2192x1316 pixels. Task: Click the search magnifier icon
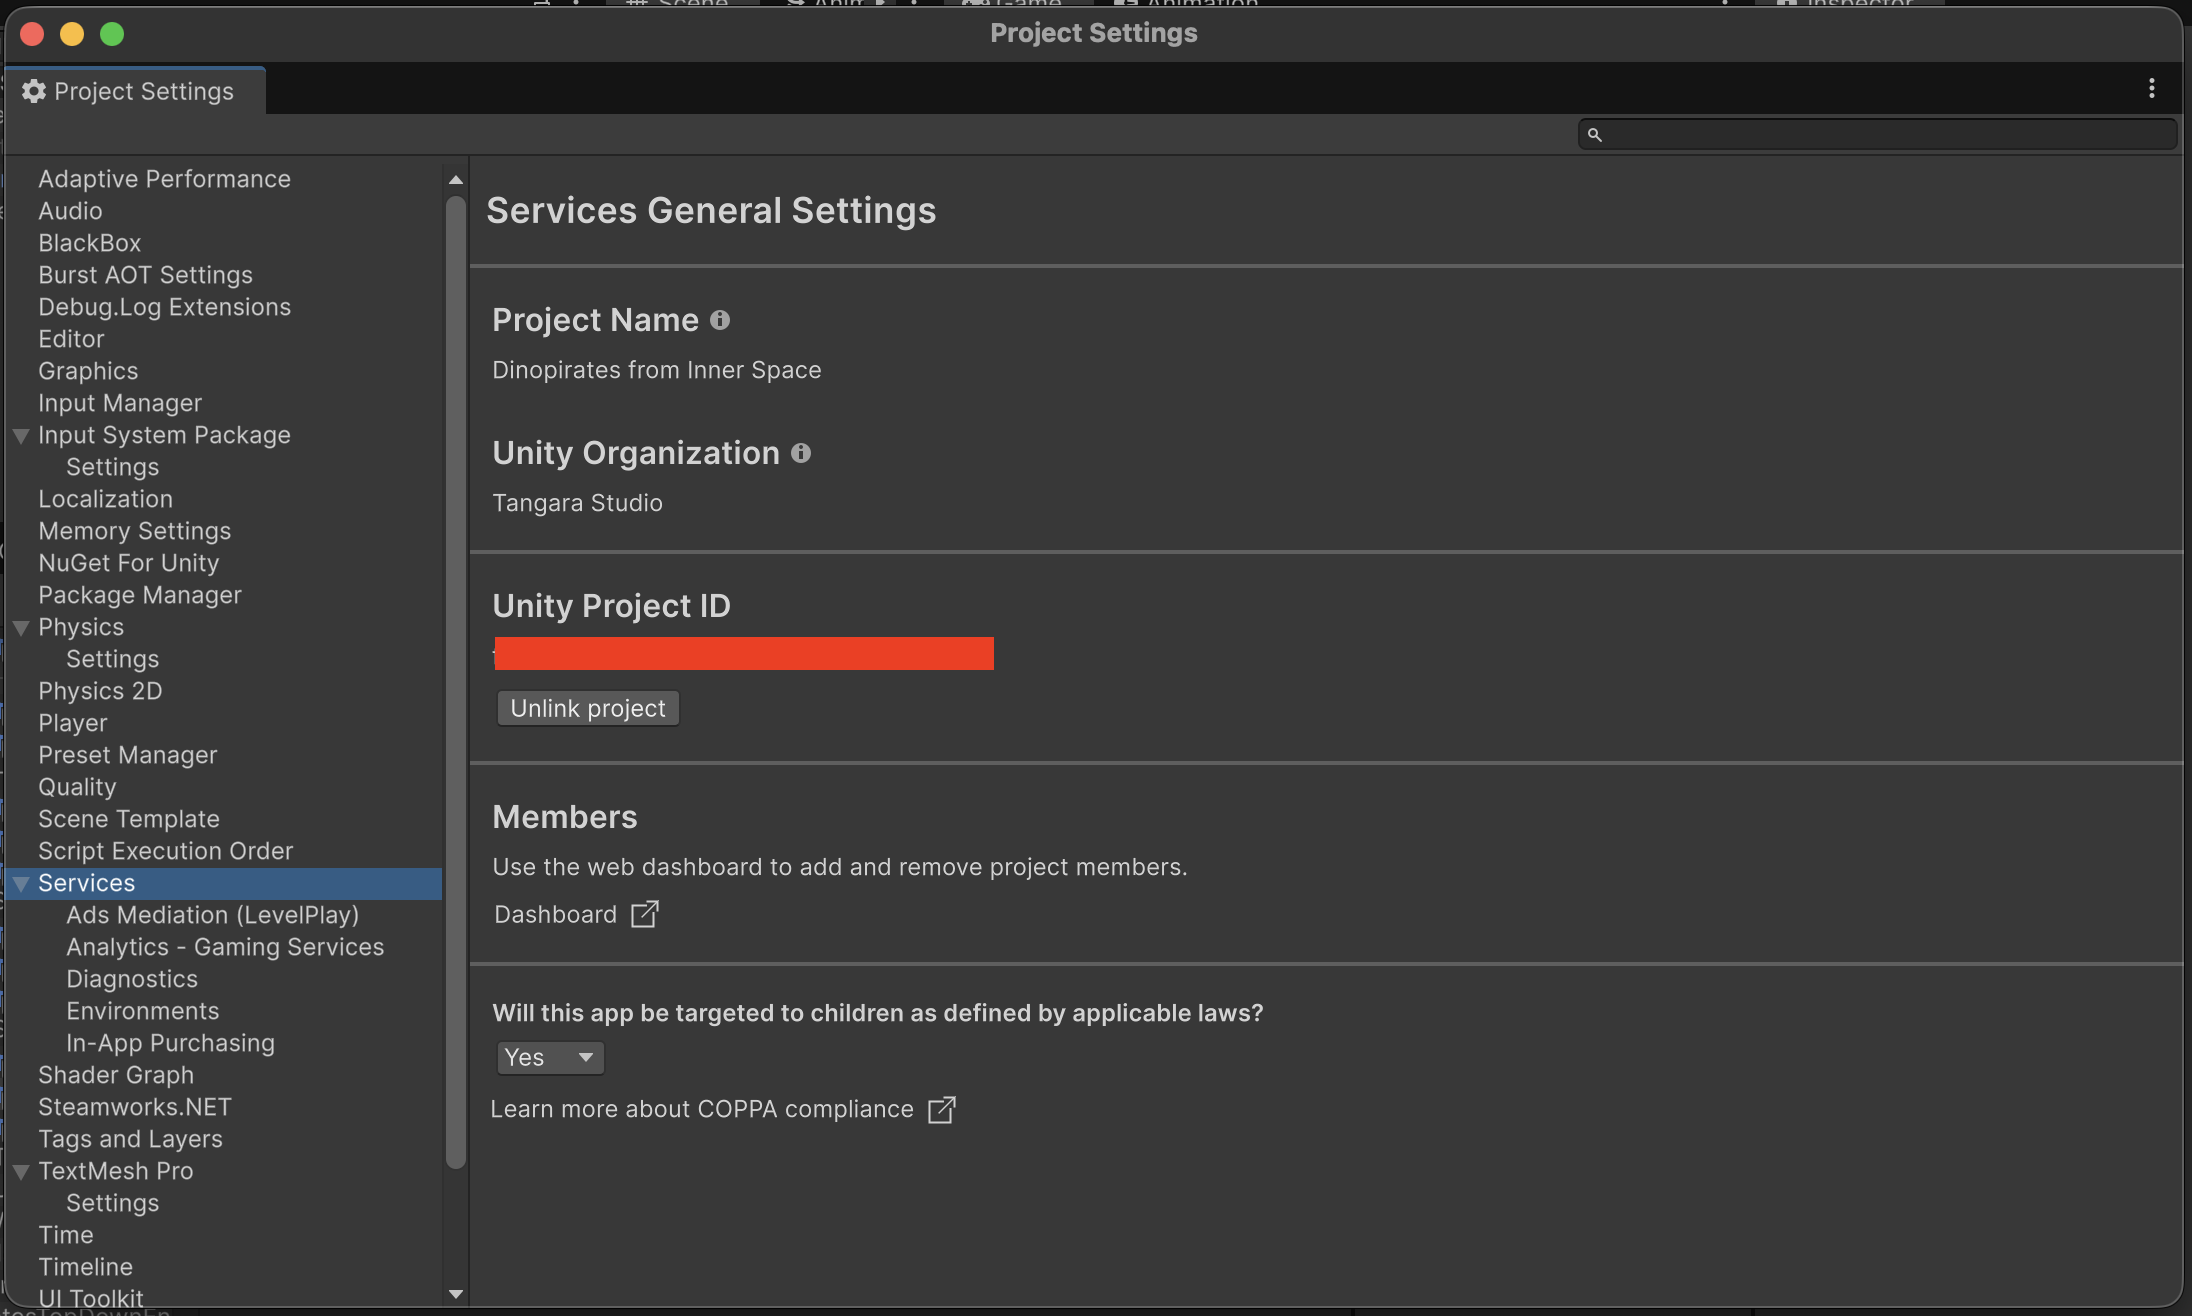coord(1595,134)
